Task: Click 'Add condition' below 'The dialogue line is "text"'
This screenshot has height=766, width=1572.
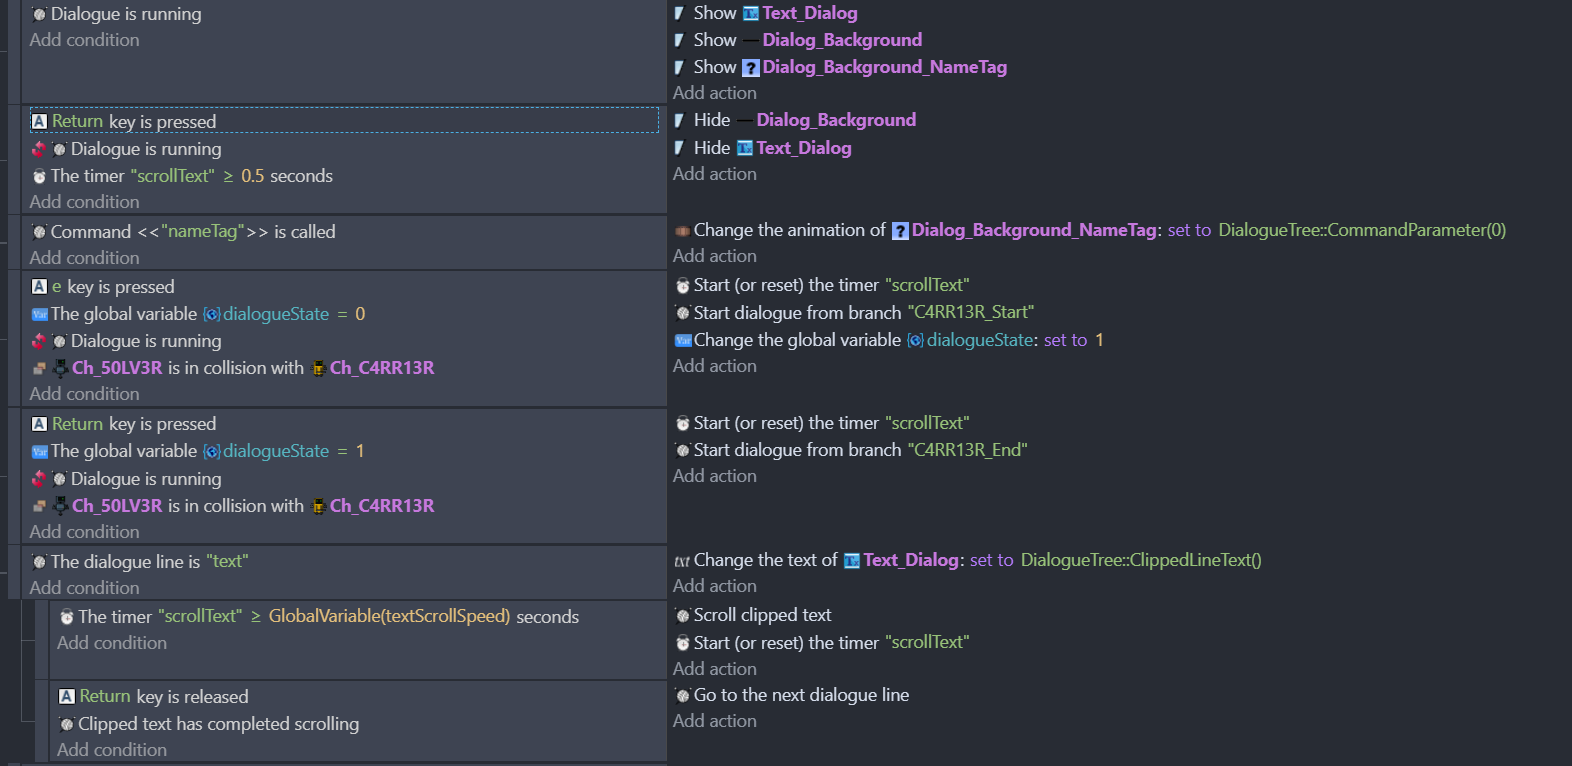Action: click(84, 588)
